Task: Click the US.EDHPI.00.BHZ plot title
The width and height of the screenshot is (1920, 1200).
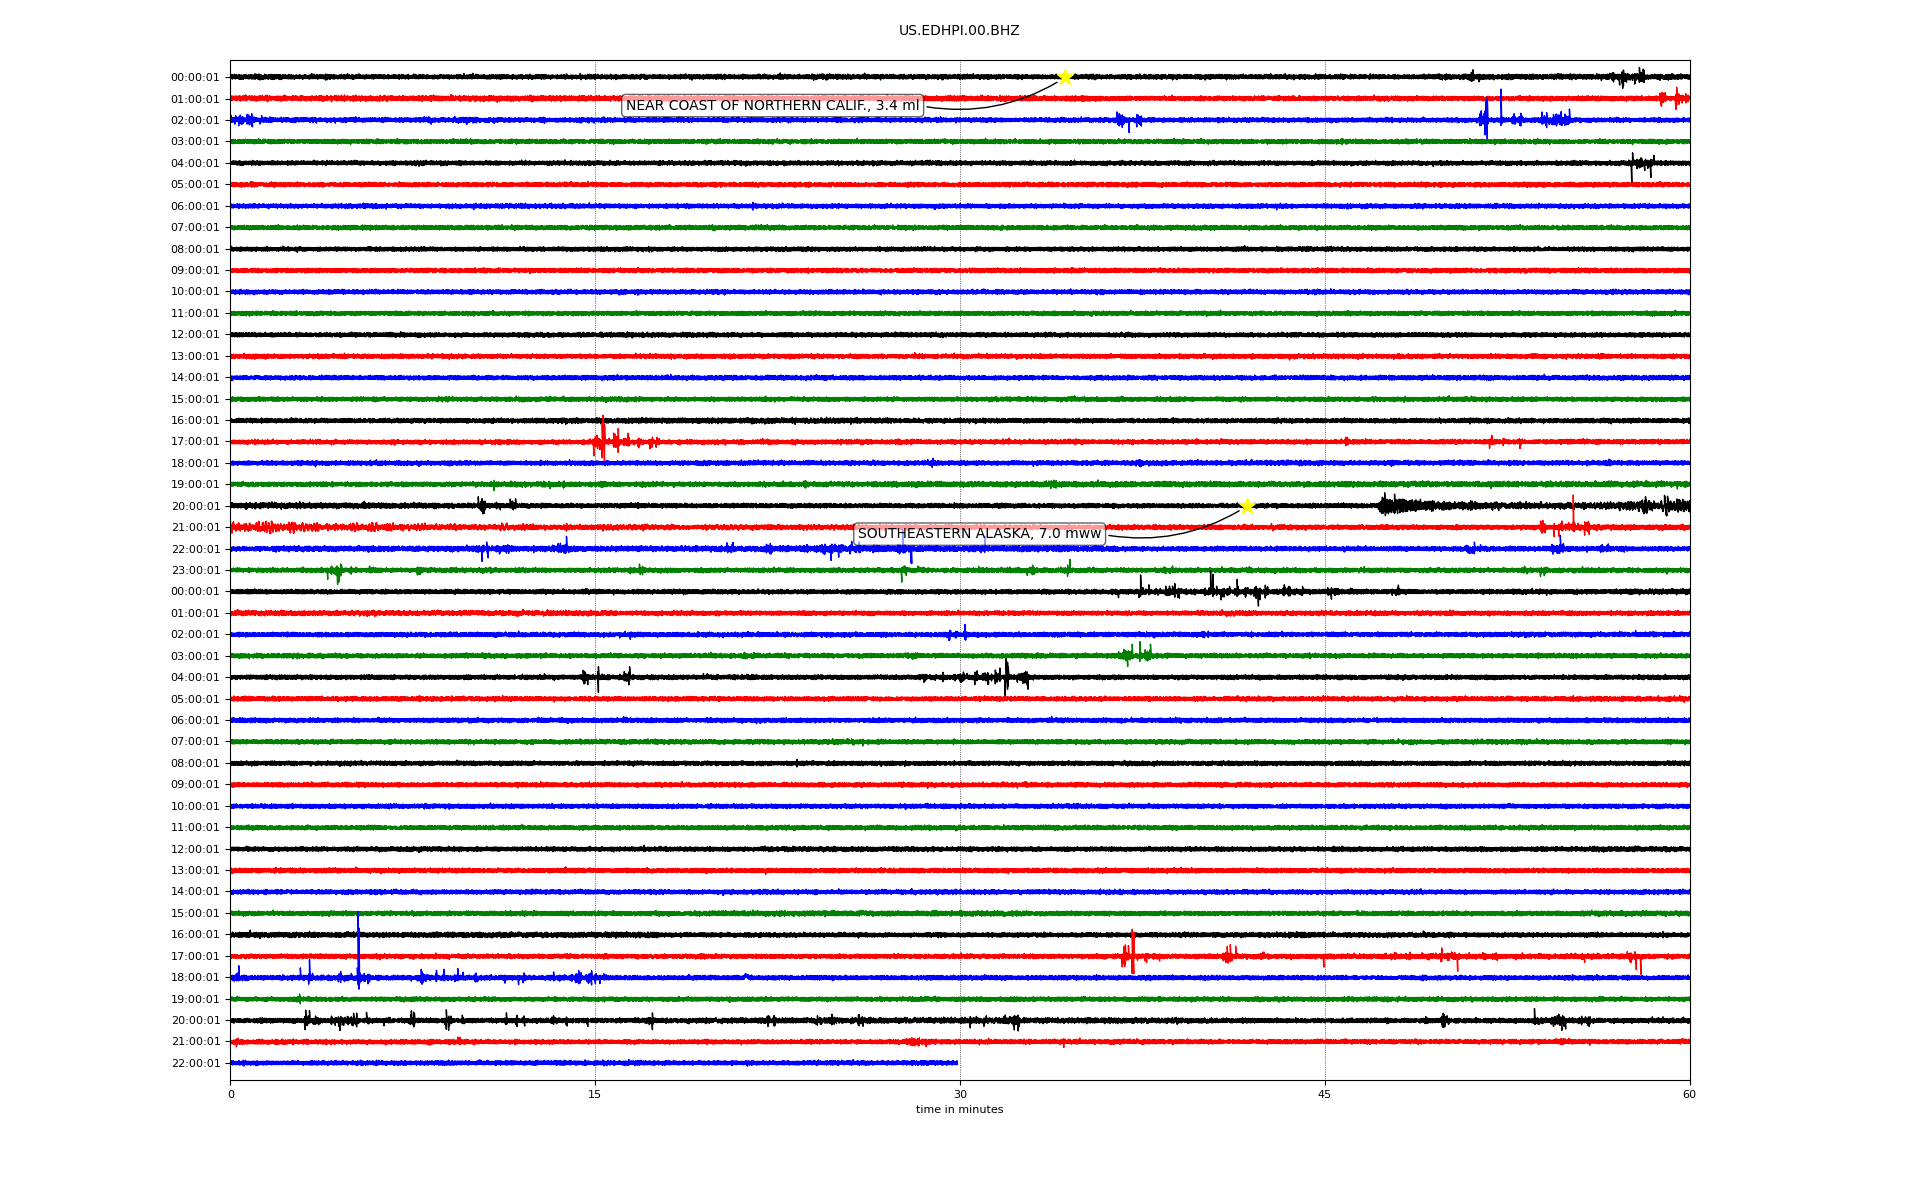Action: click(959, 31)
